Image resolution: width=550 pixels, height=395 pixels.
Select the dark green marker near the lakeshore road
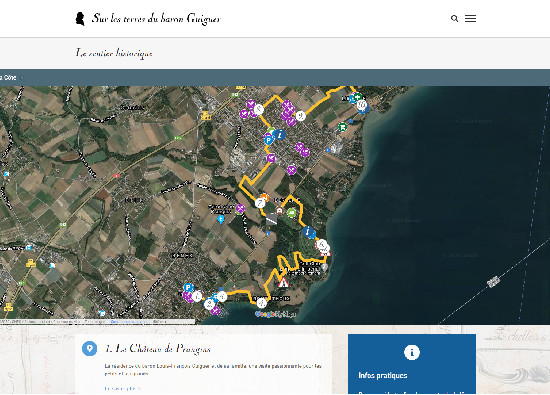[x=342, y=127]
